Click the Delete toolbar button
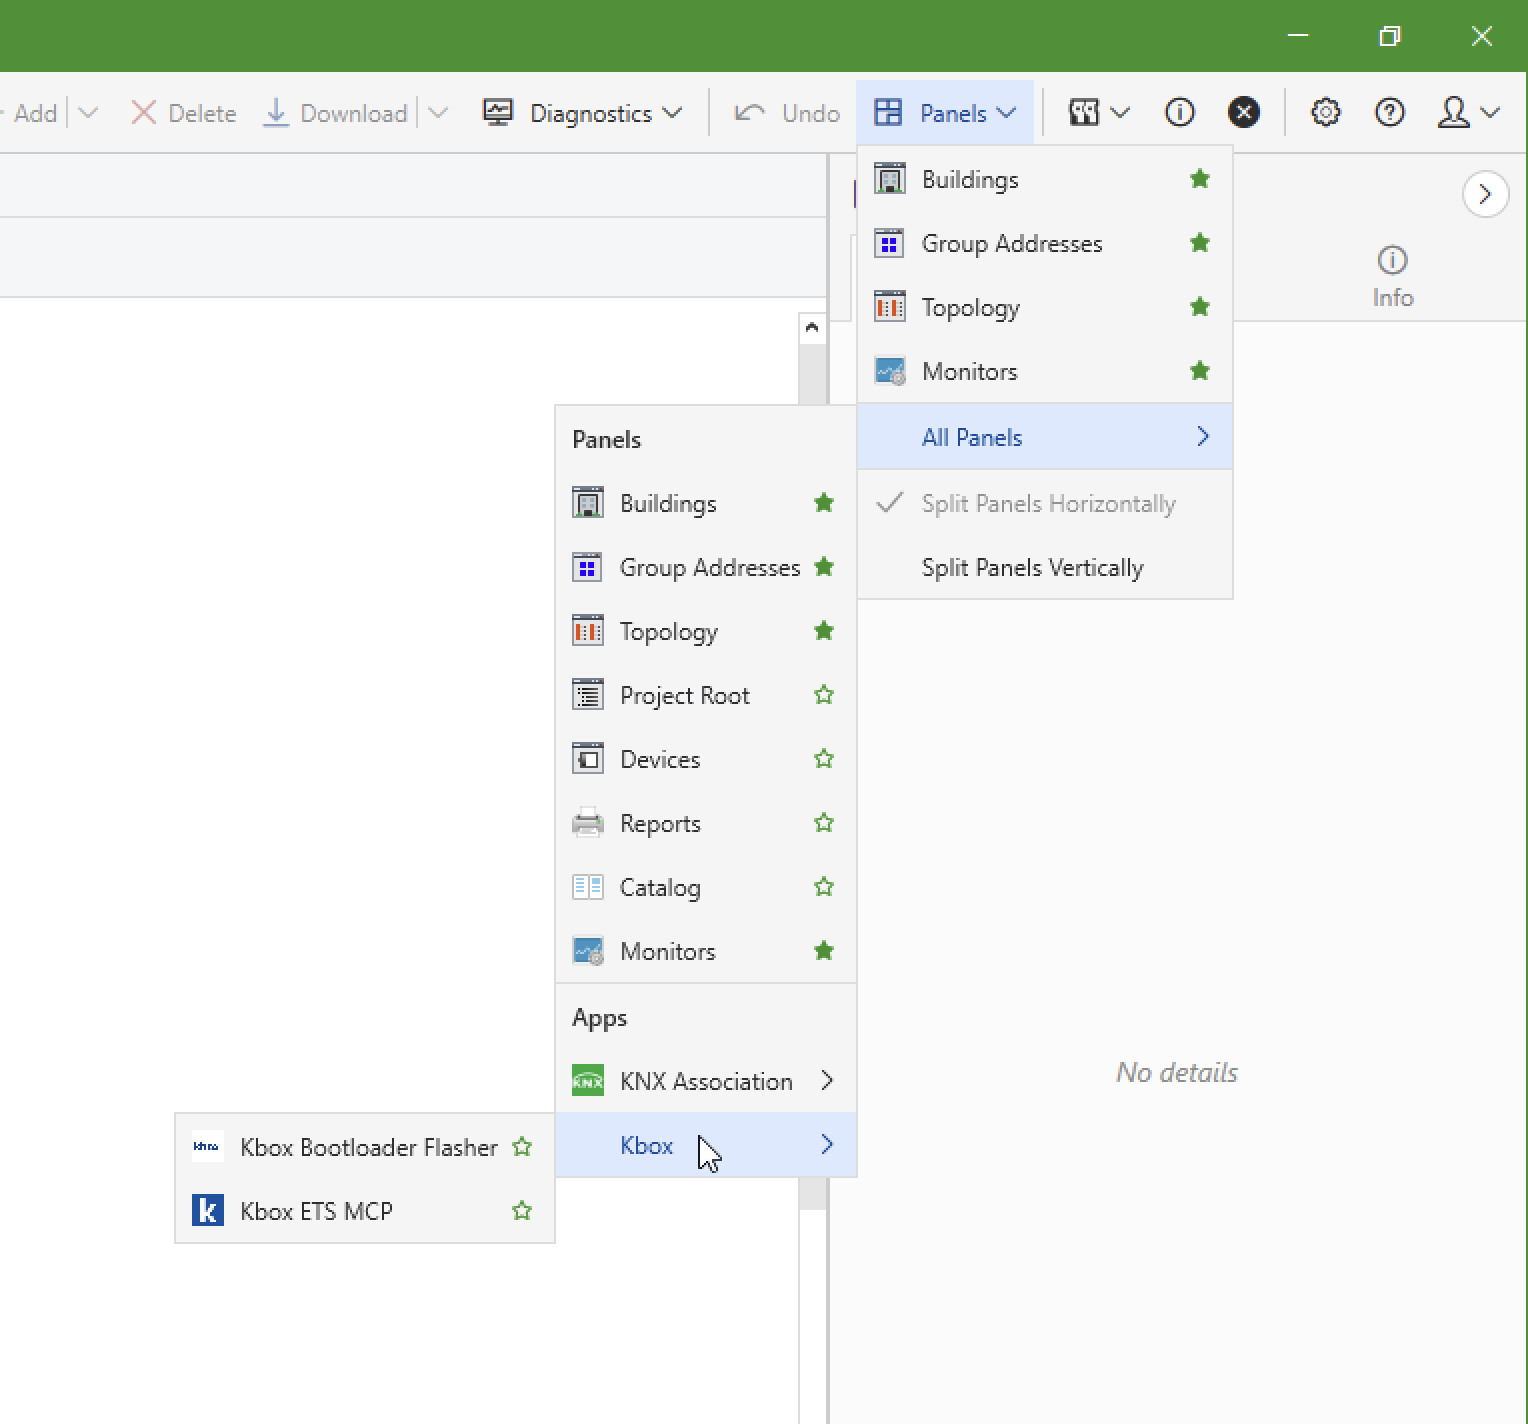This screenshot has height=1424, width=1528. pyautogui.click(x=183, y=113)
